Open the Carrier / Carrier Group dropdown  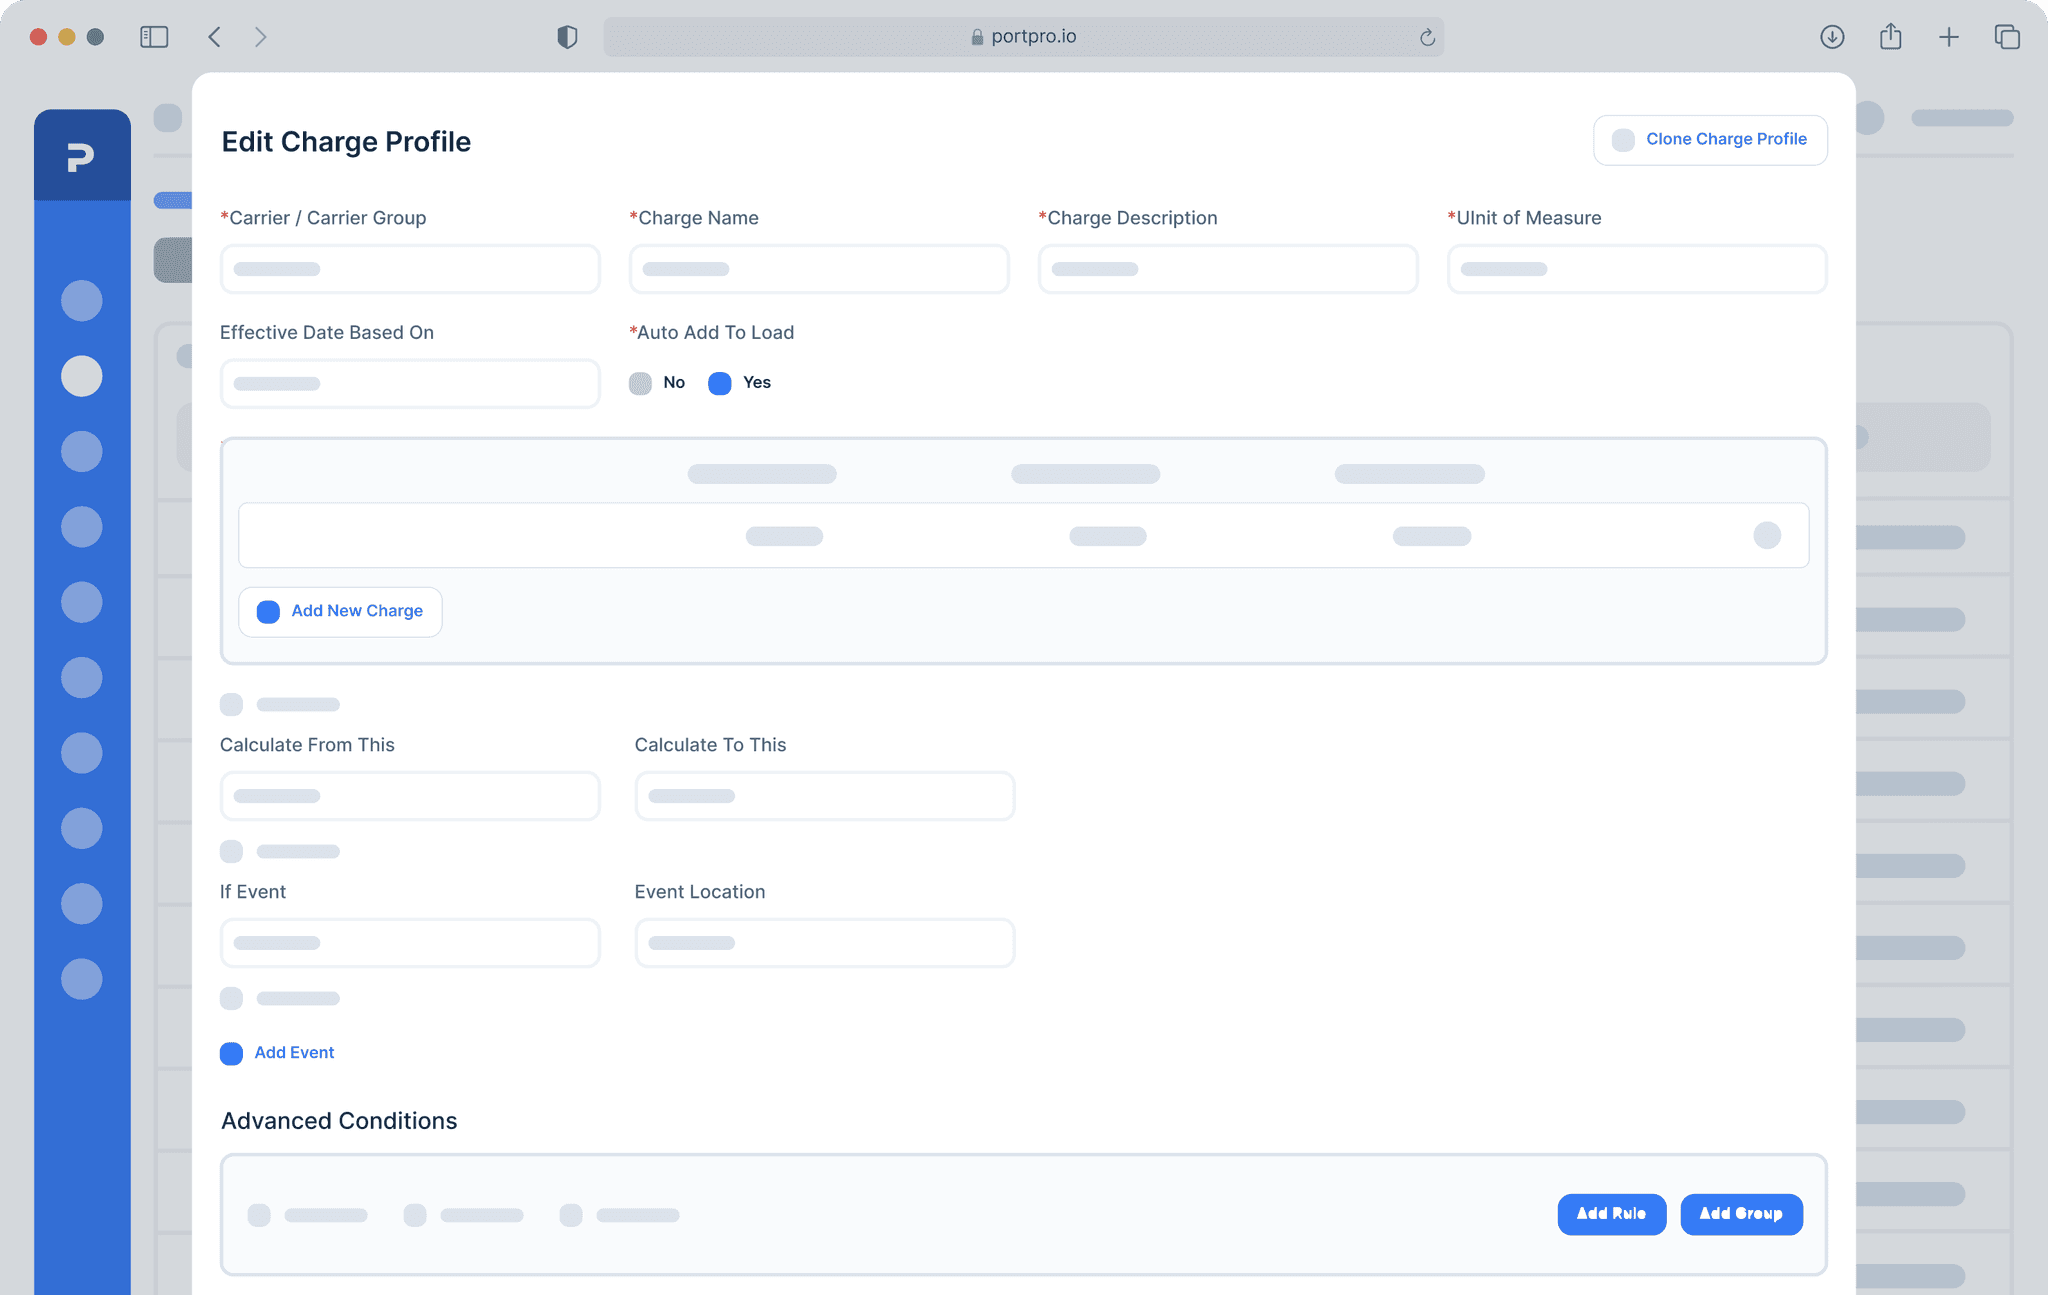410,269
